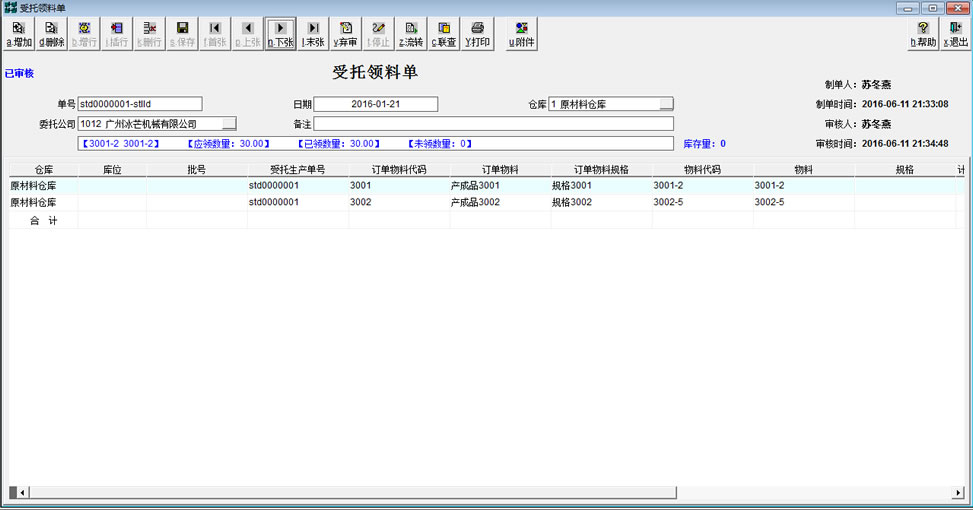Click the 订单物料 column header
The width and height of the screenshot is (973, 510).
(500, 169)
